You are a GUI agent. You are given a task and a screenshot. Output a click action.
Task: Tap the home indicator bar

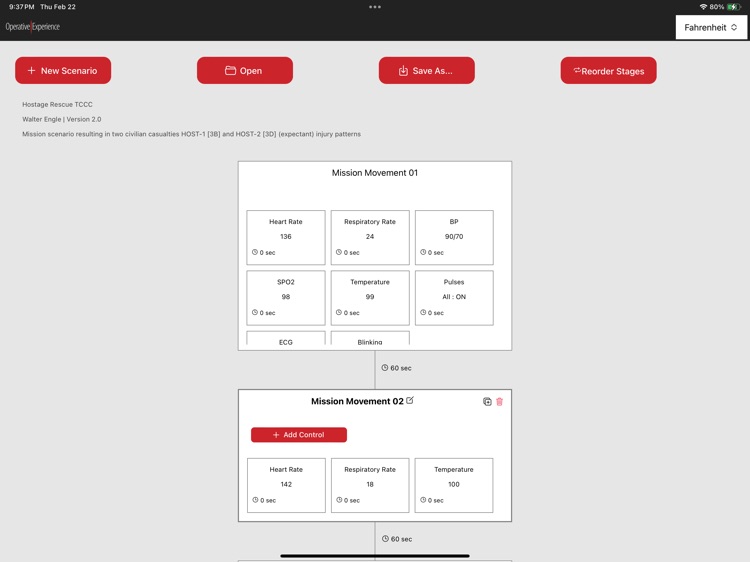pos(375,556)
